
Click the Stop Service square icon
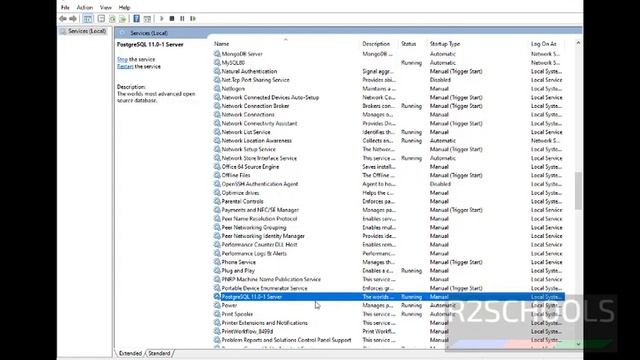172,19
